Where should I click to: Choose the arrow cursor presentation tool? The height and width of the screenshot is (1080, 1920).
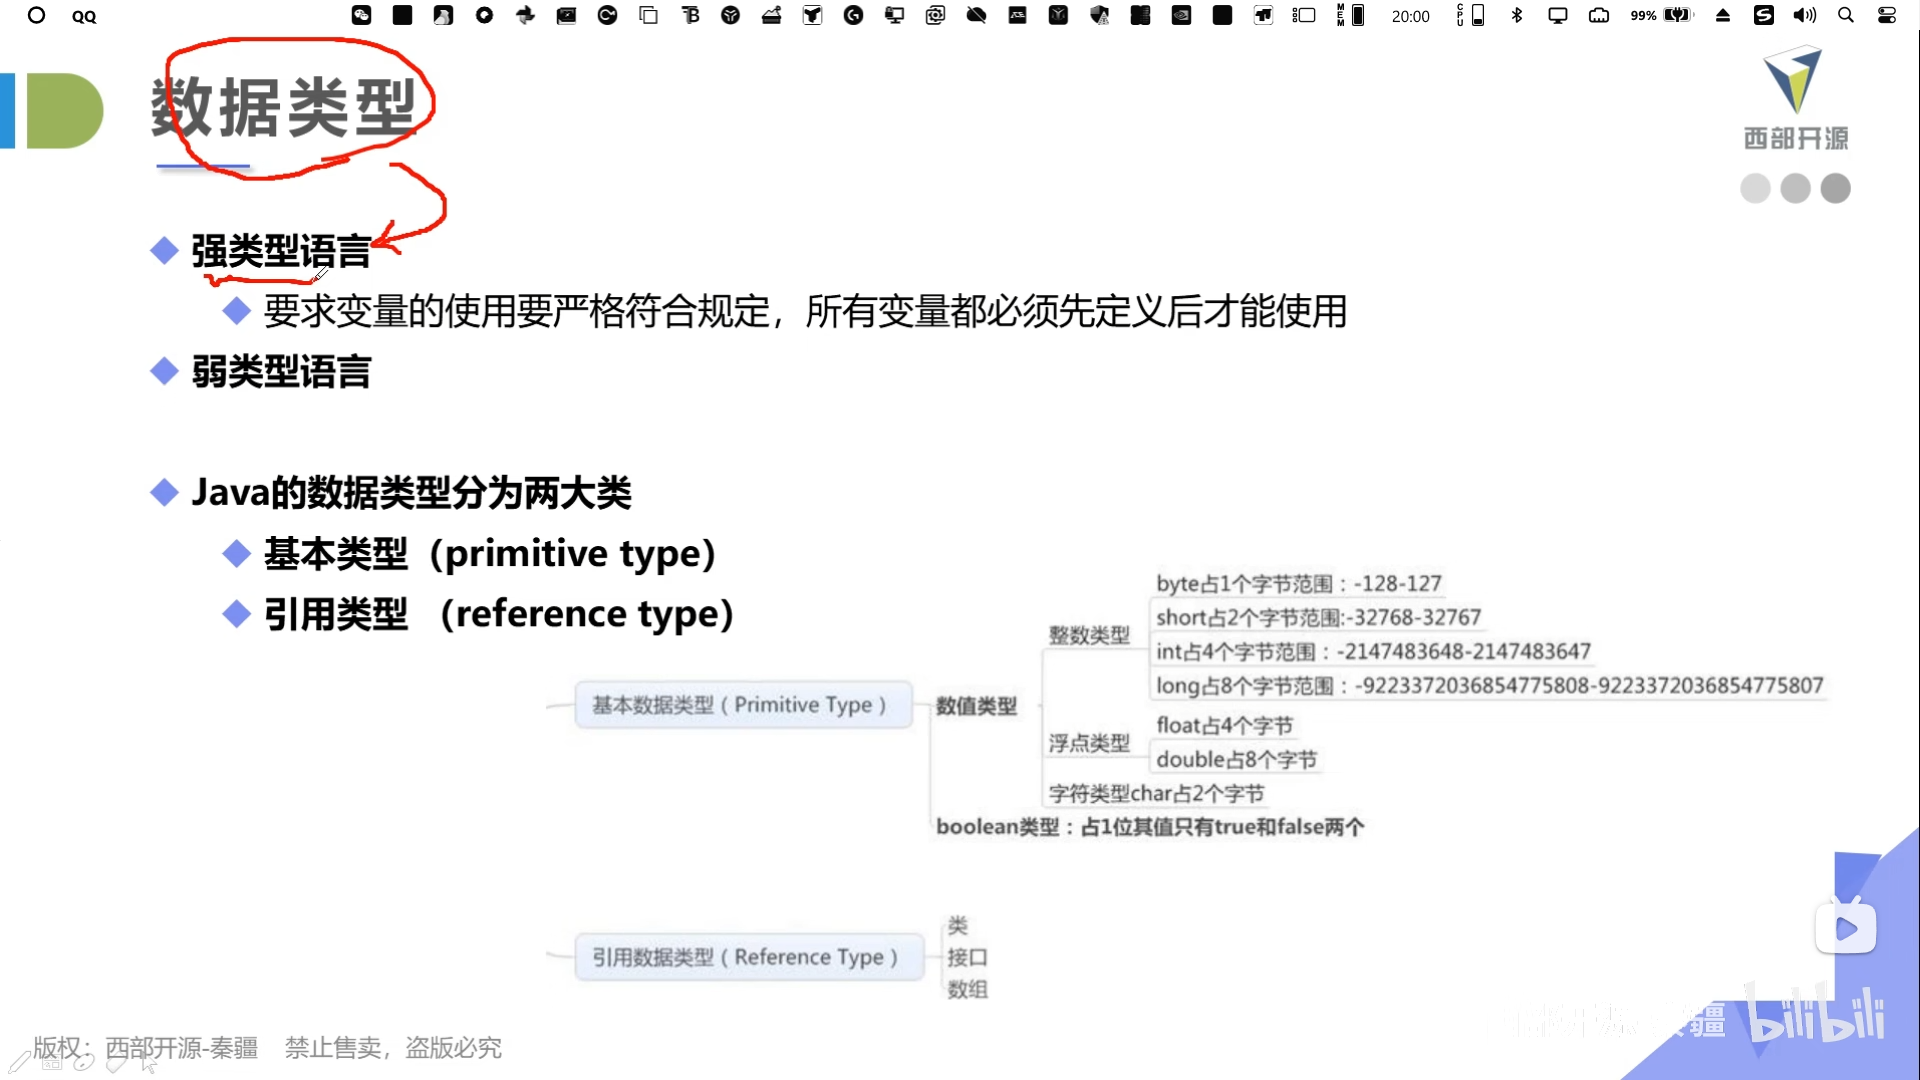coord(149,1063)
